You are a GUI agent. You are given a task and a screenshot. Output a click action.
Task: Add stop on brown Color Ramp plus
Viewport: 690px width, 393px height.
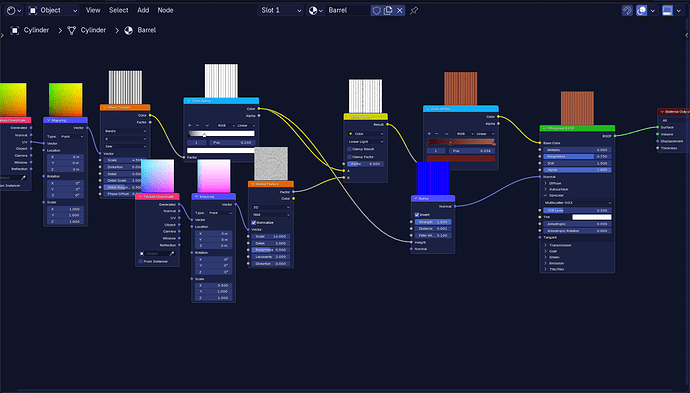[429, 133]
